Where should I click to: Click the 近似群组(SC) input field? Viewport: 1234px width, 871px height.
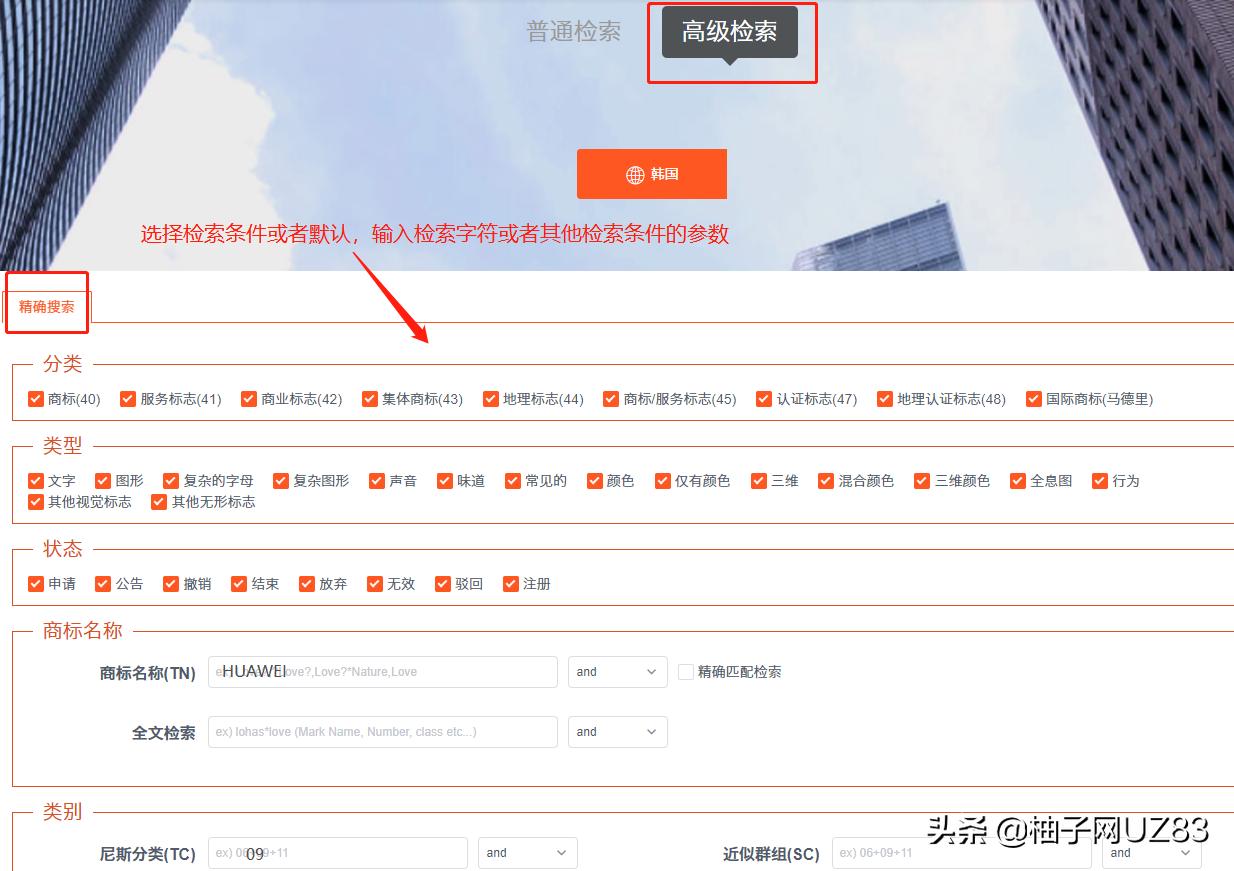[963, 853]
